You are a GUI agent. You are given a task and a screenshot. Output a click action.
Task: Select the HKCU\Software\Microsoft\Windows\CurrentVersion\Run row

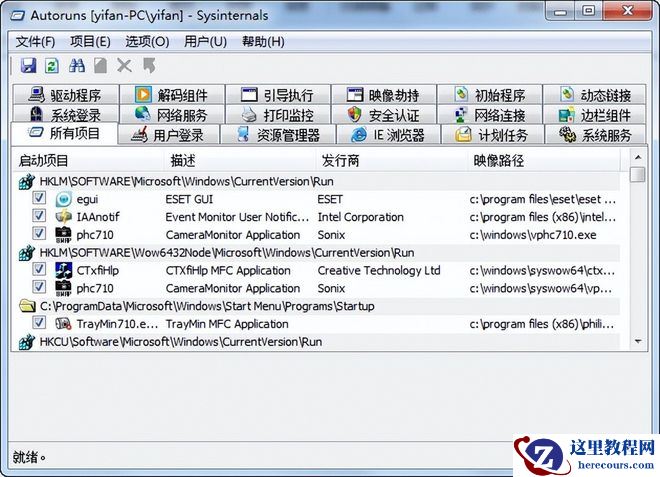(x=317, y=341)
